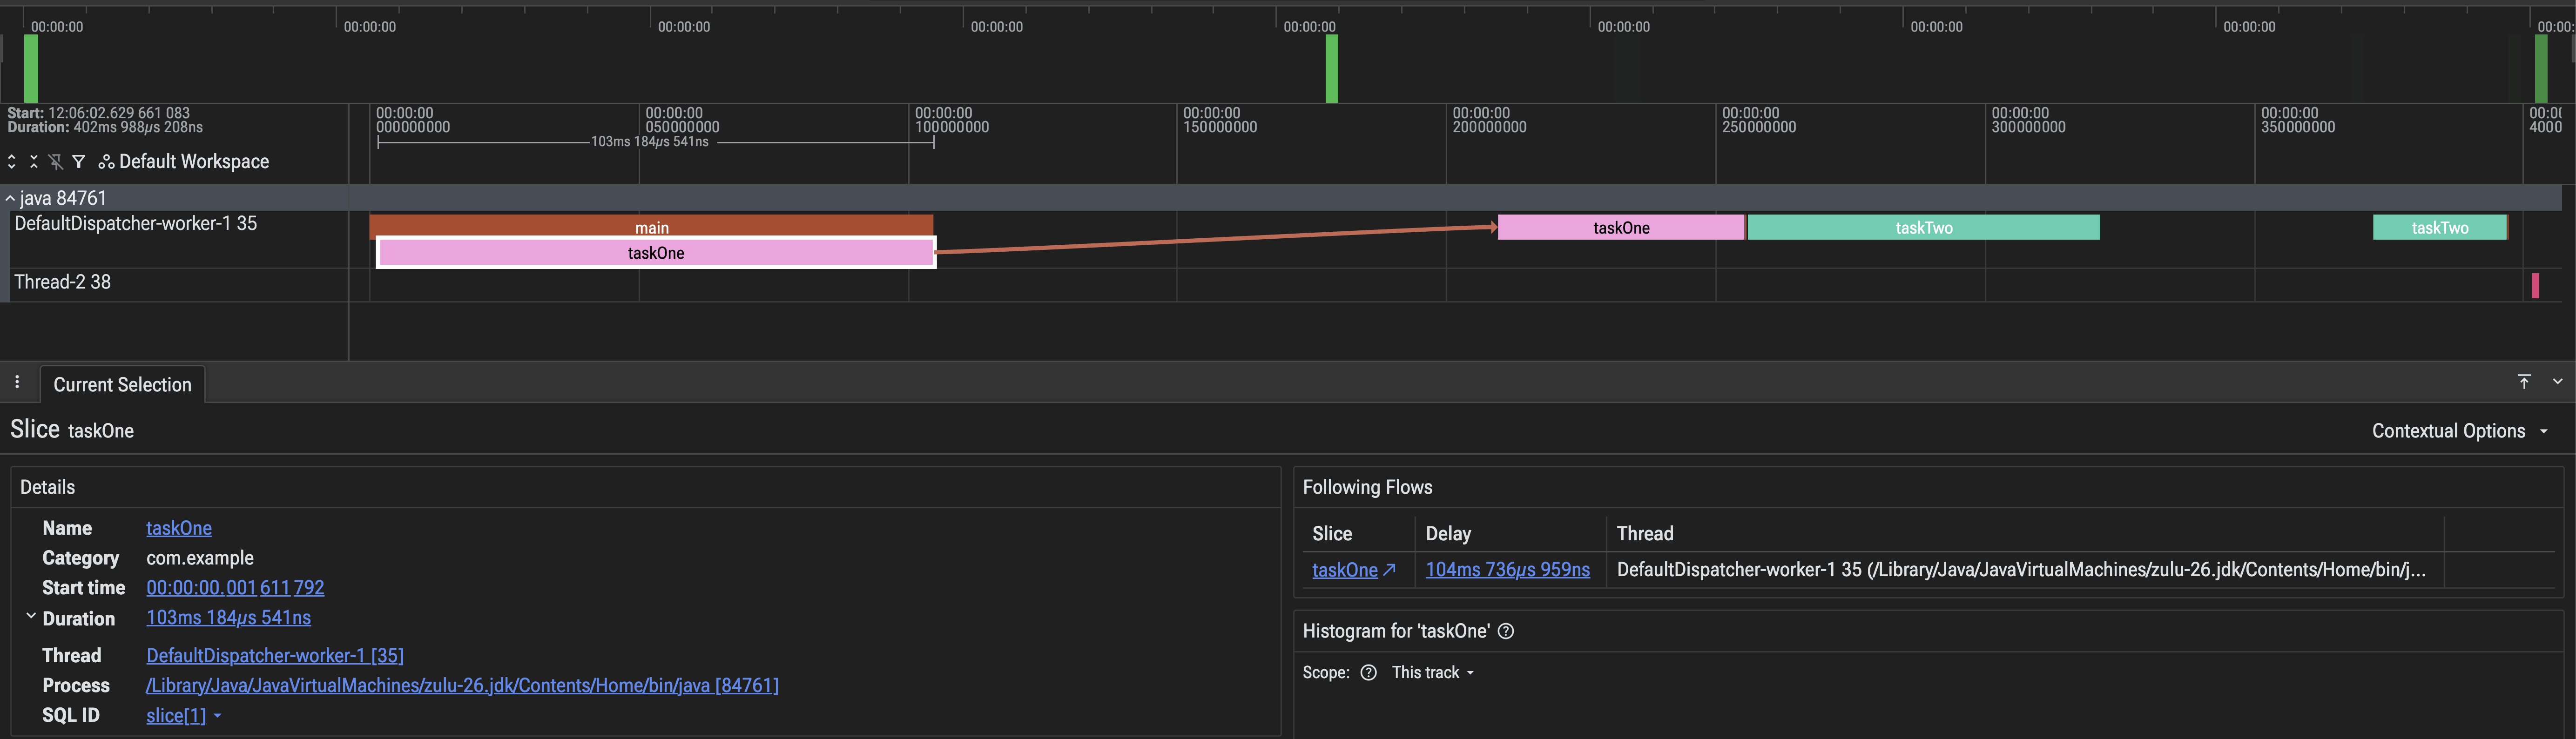Click the Slice column header in Following Flows
This screenshot has height=739, width=2576.
tap(1332, 534)
